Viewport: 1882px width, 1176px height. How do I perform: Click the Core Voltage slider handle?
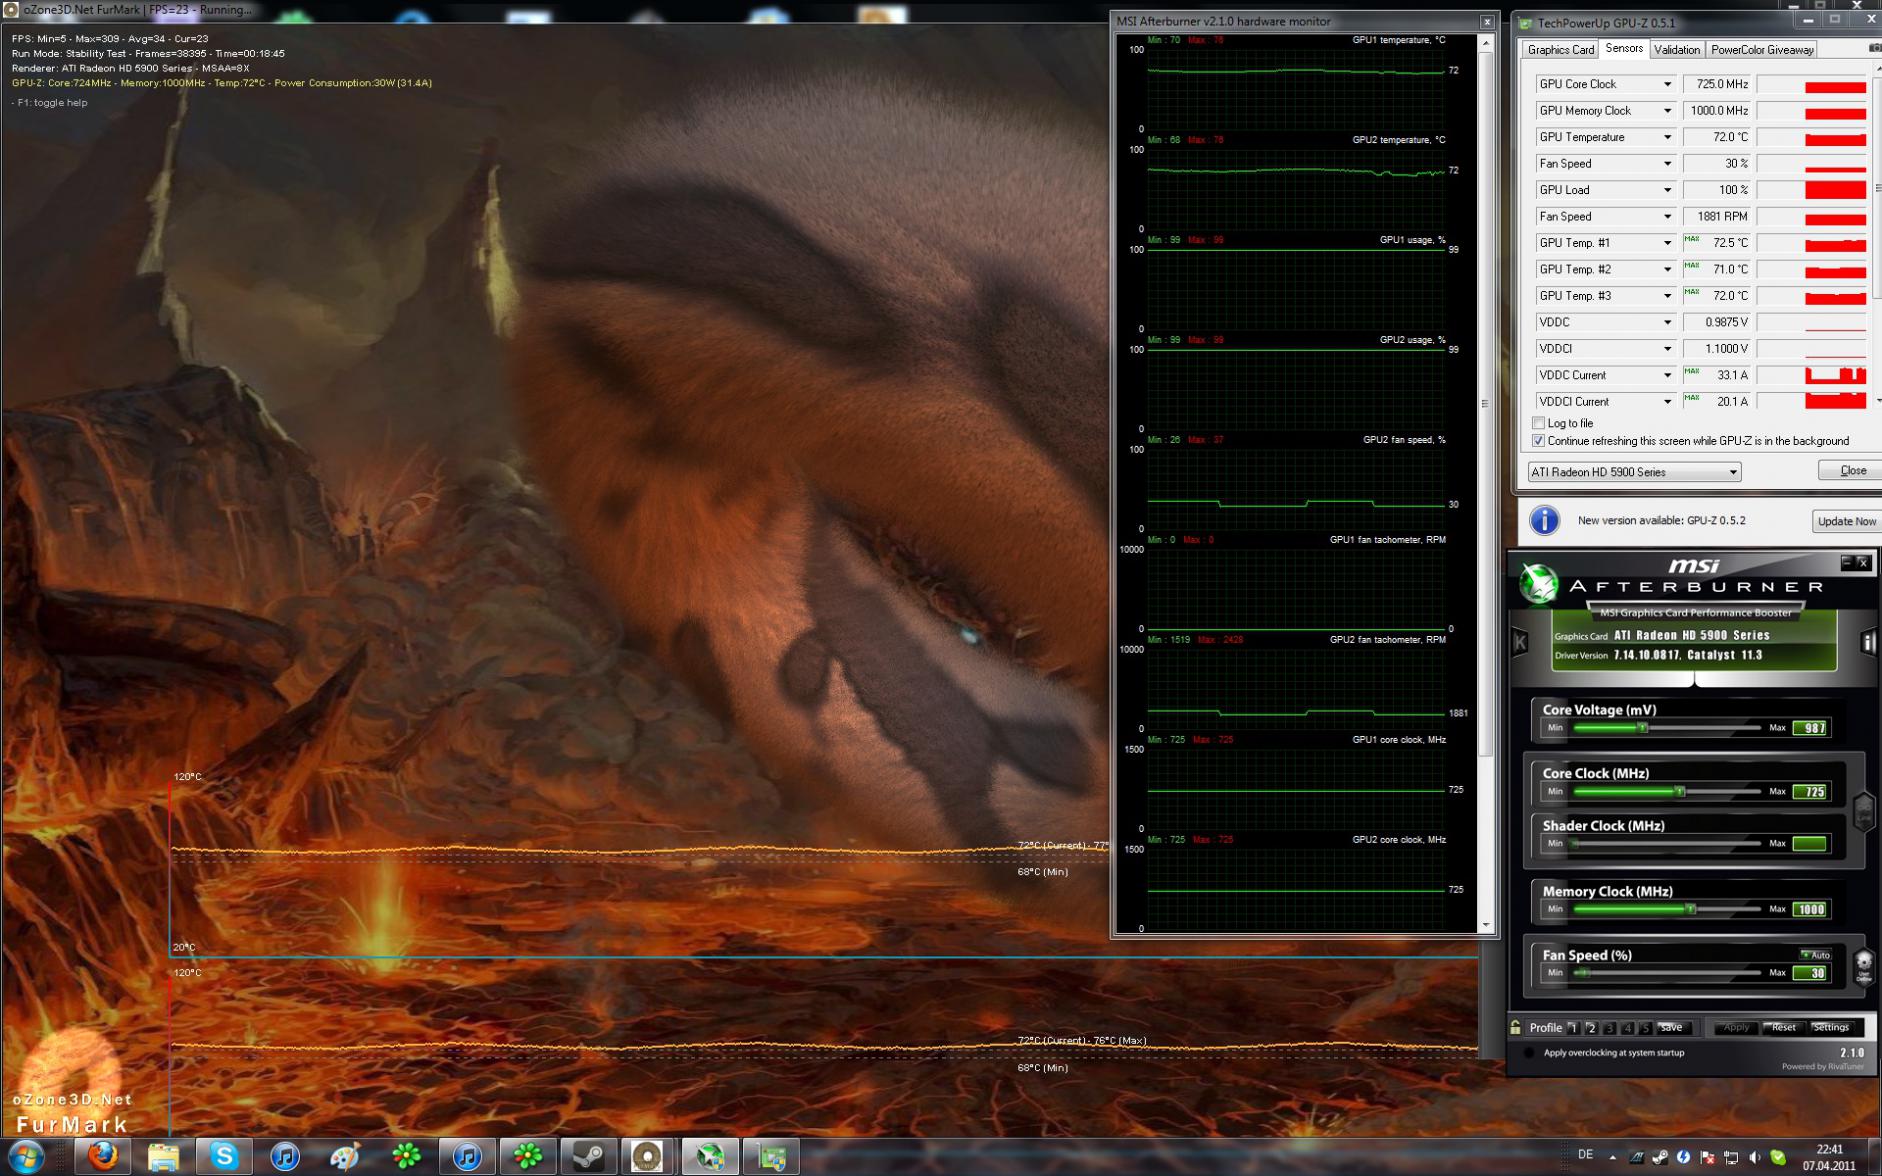[x=1642, y=728]
